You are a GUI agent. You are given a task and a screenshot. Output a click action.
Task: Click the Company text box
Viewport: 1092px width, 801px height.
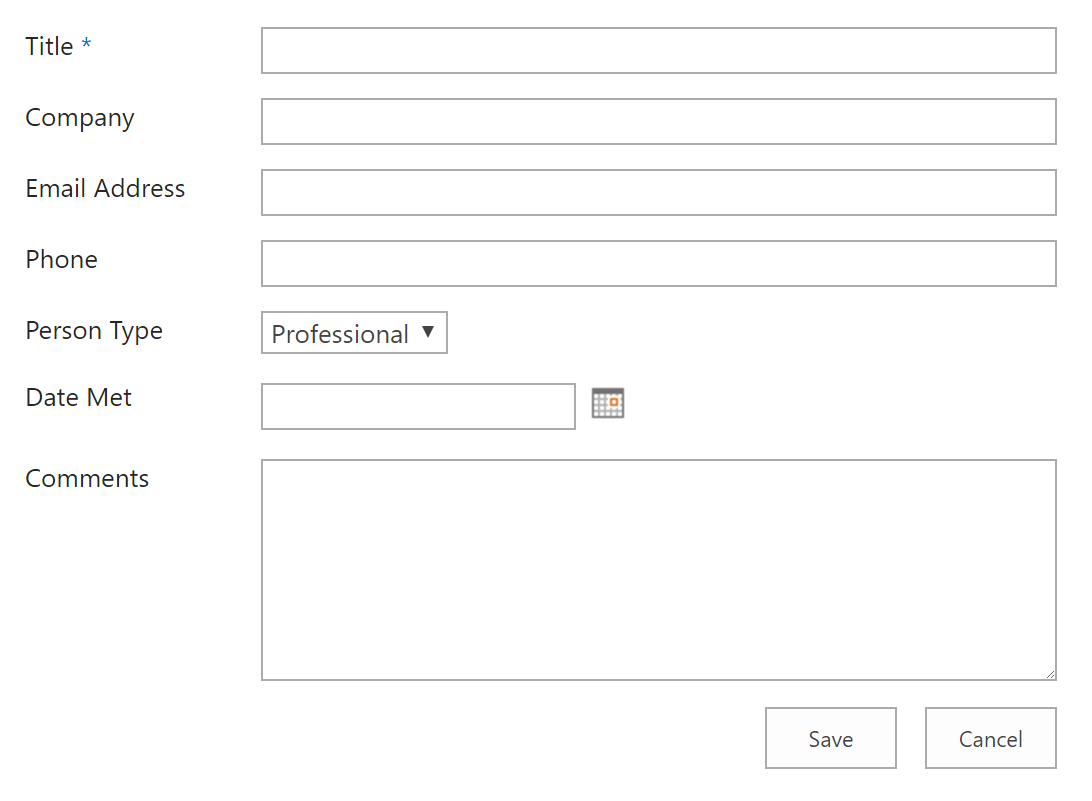(658, 121)
